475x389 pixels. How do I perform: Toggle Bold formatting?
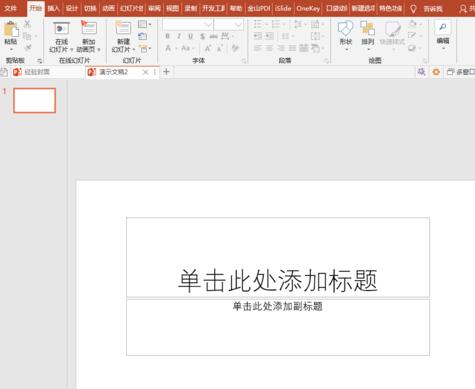pyautogui.click(x=168, y=36)
